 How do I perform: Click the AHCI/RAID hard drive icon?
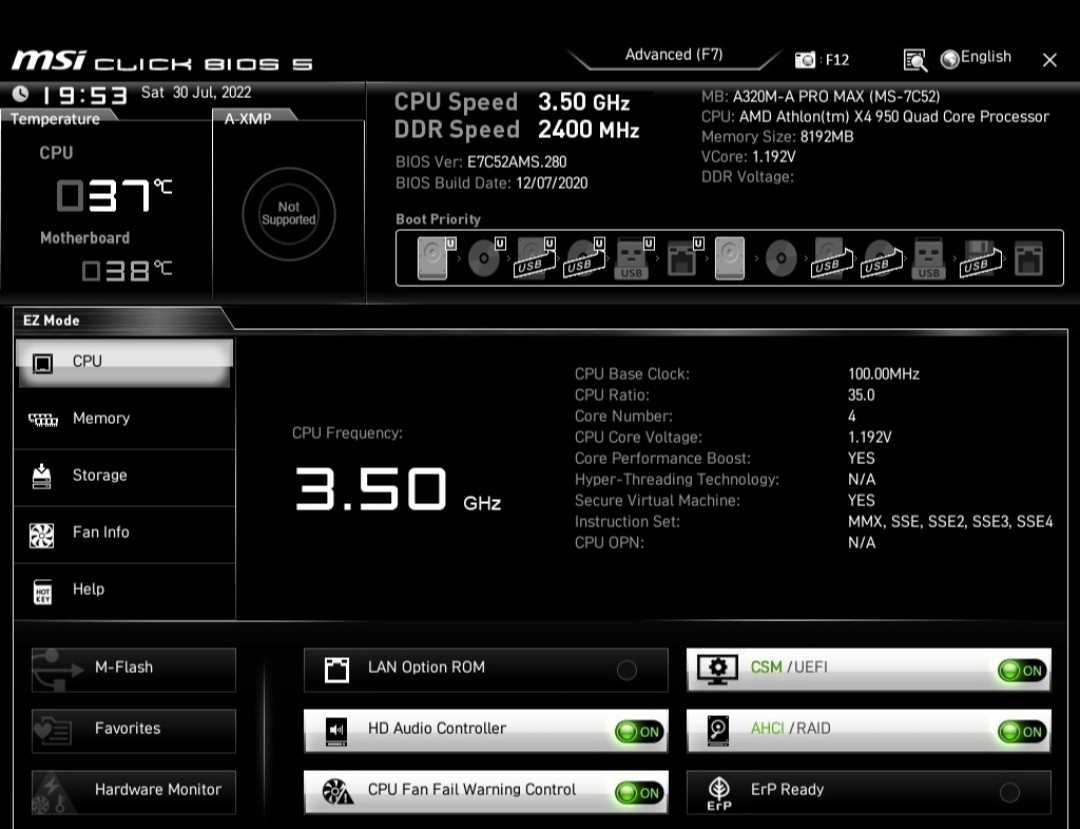point(718,731)
